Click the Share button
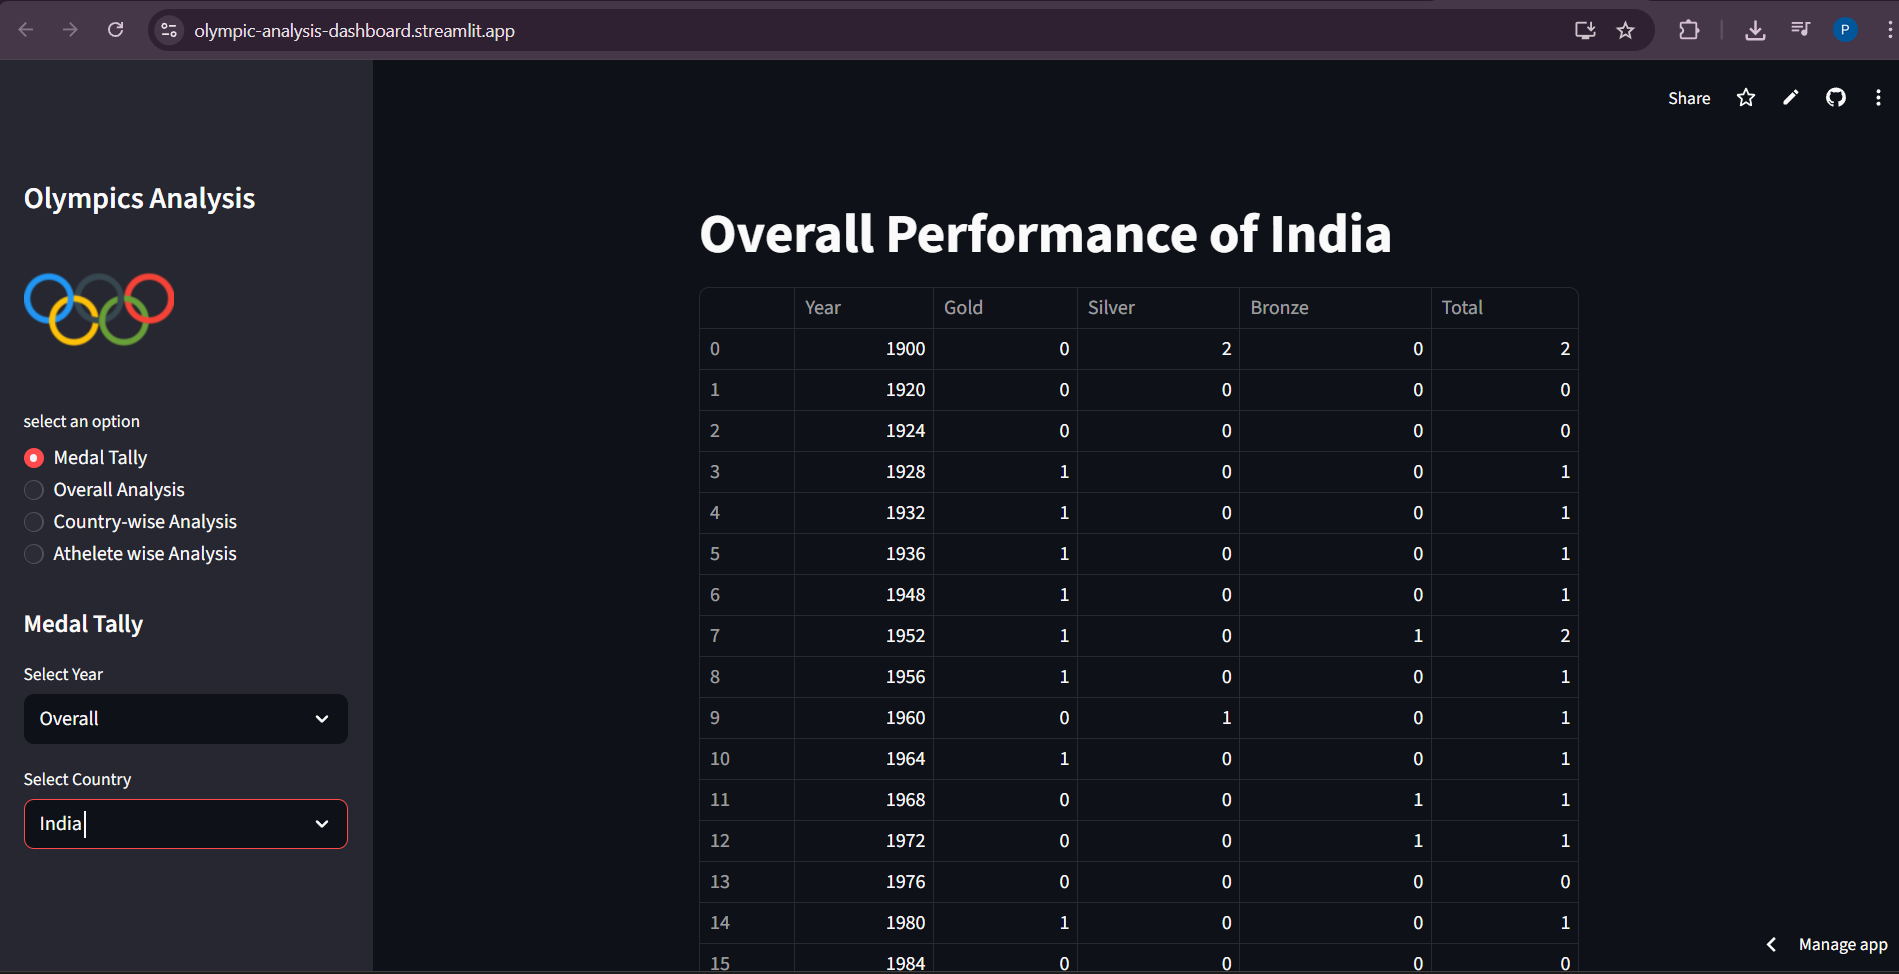 (1689, 98)
